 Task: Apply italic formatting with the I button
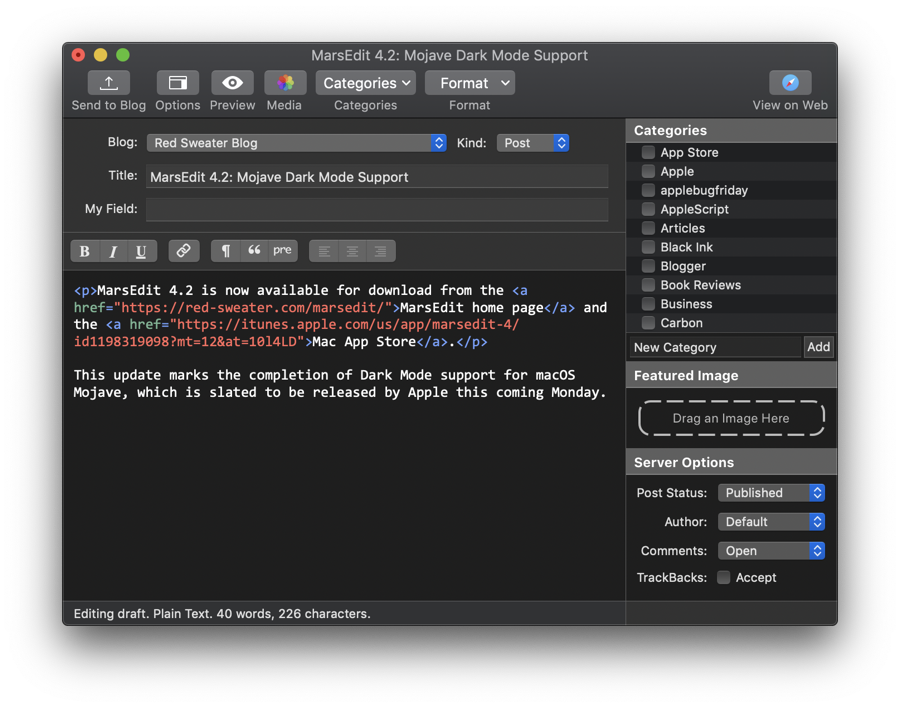point(113,251)
